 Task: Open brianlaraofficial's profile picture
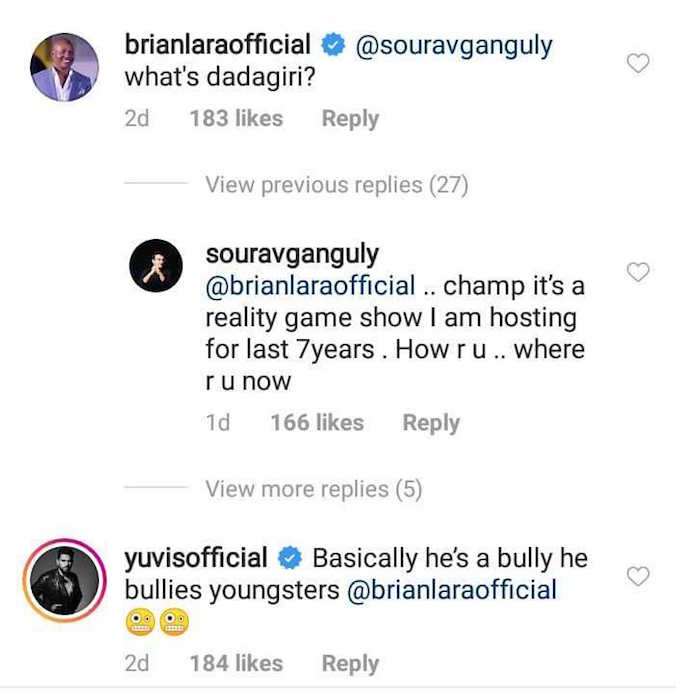[64, 67]
